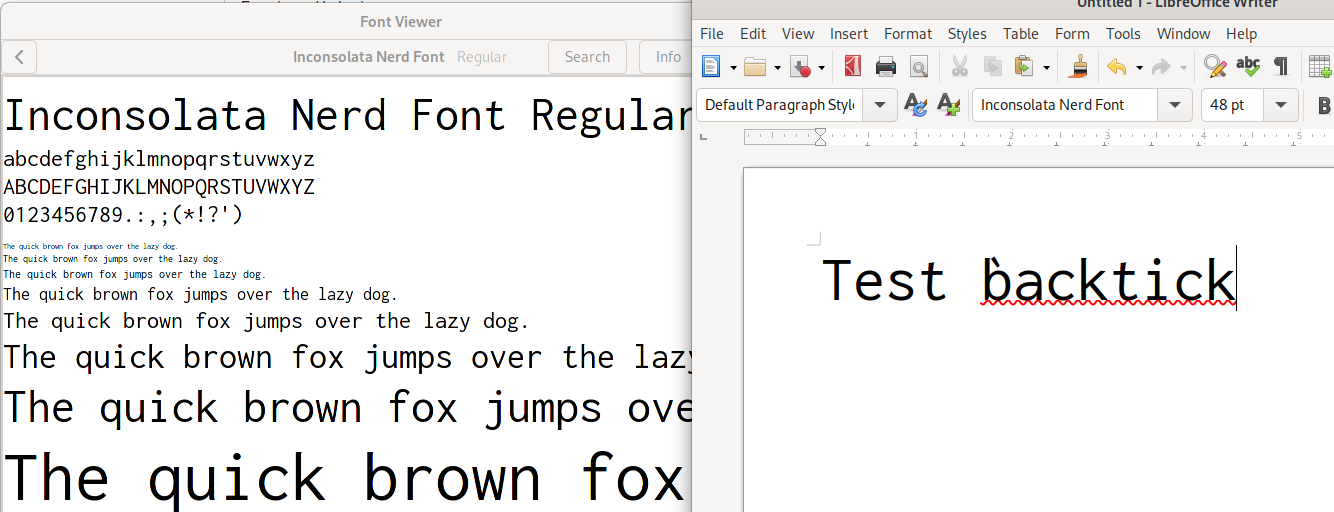Open the Help menu
The image size is (1334, 512).
coord(1241,34)
